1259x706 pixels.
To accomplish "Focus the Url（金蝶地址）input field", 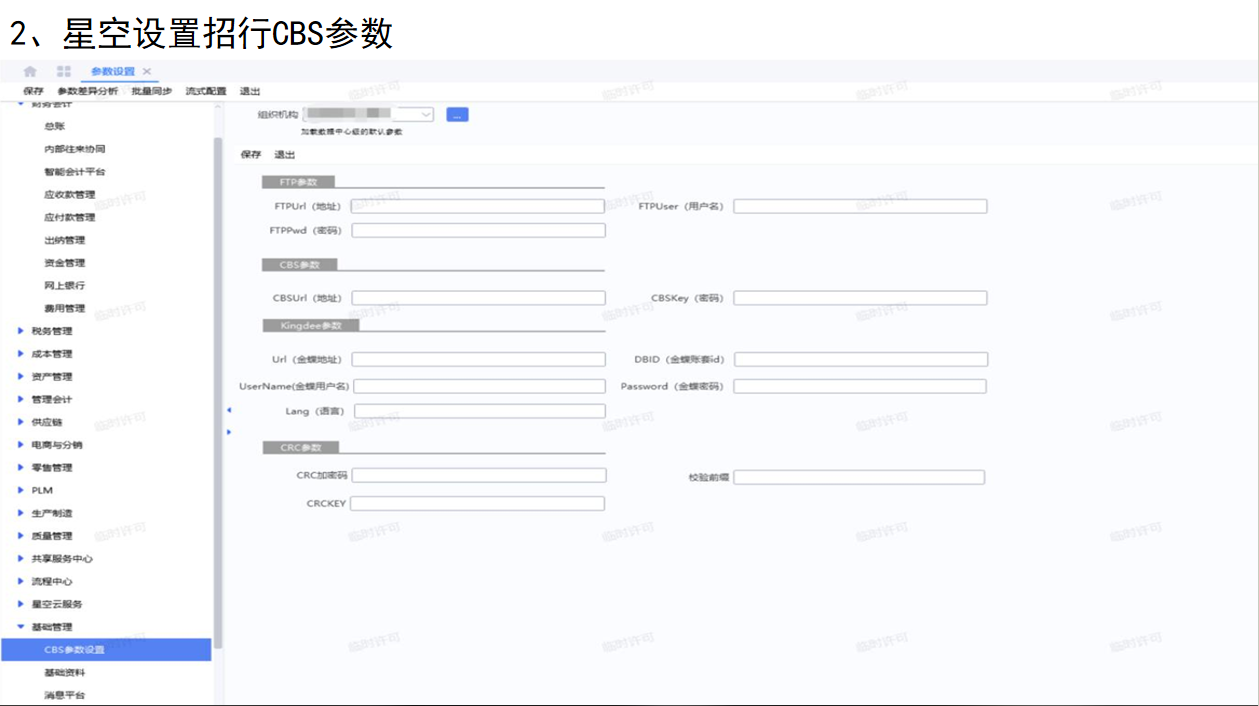I will click(x=478, y=359).
